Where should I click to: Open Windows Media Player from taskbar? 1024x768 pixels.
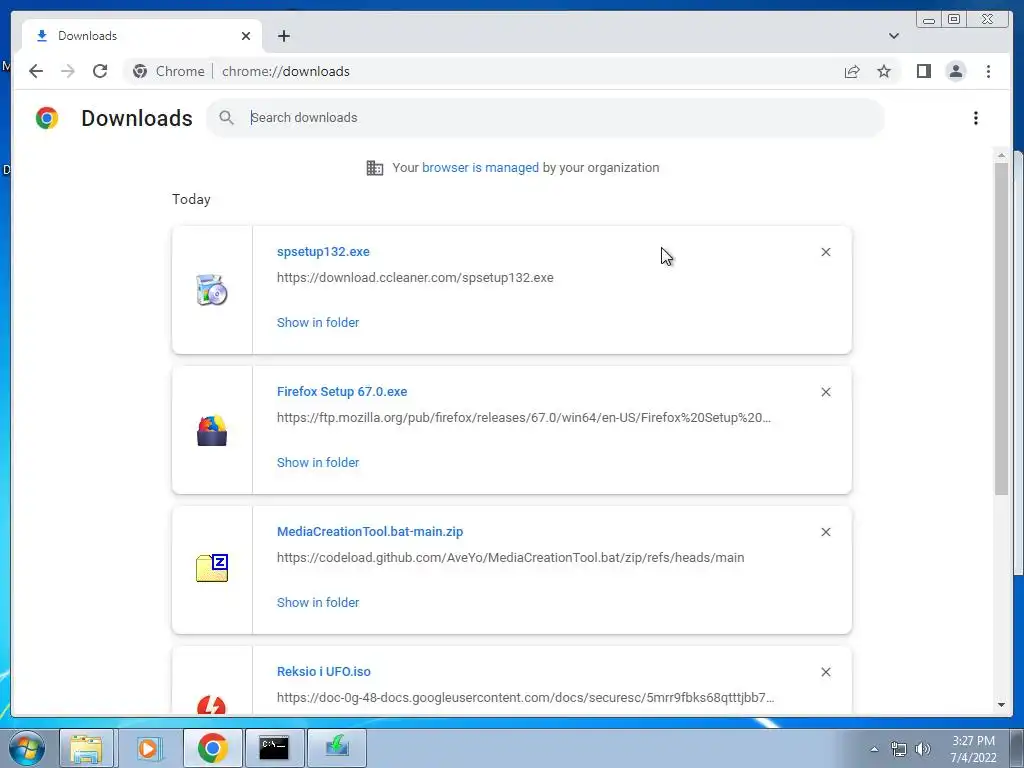(149, 748)
